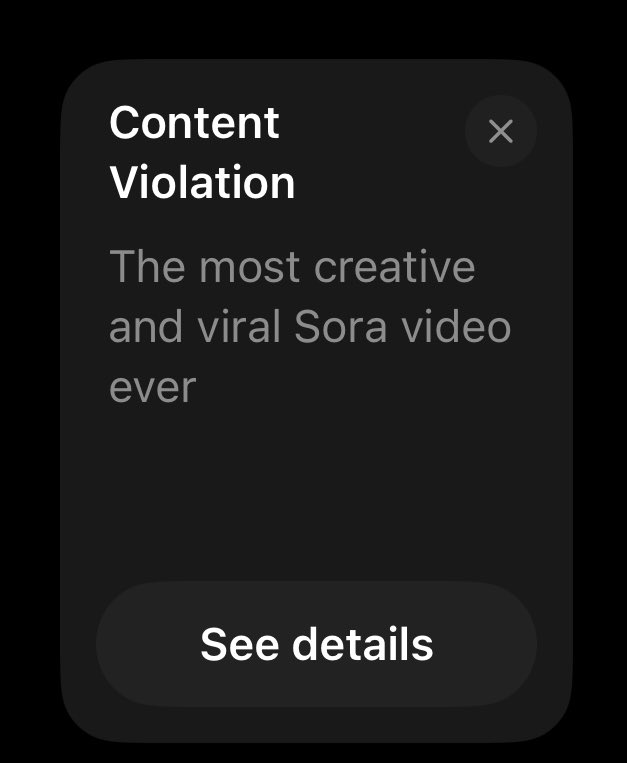Click the prompt text about creative Sora video

pyautogui.click(x=310, y=326)
